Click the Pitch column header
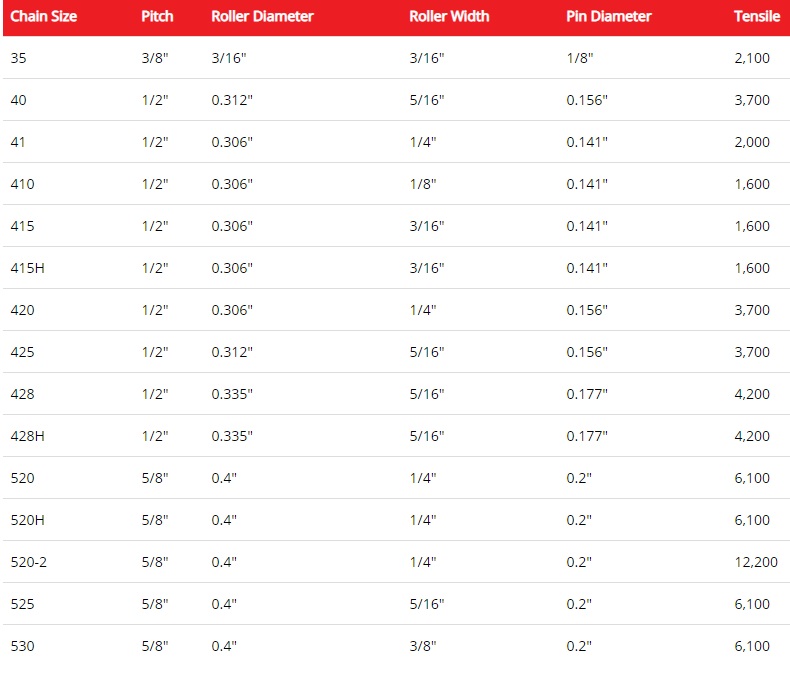The width and height of the screenshot is (790, 678). point(157,17)
